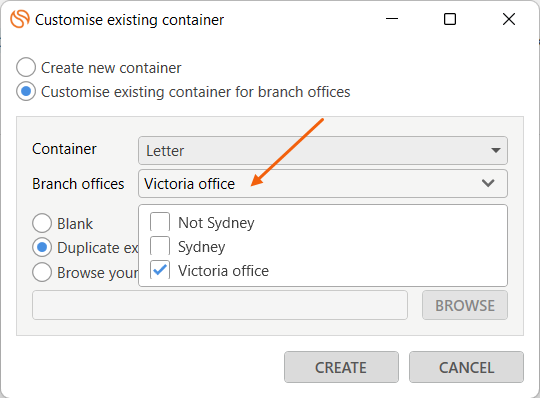Select the Duplicate existing radio option

click(x=42, y=247)
